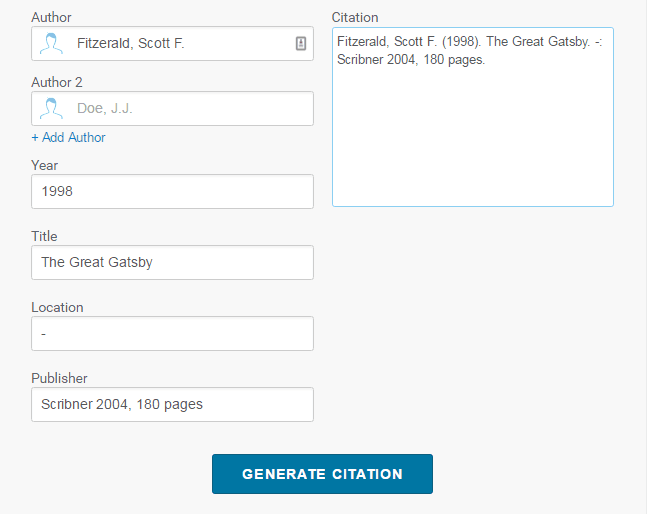The image size is (647, 514).
Task: Click the Add Author link
Action: (68, 137)
